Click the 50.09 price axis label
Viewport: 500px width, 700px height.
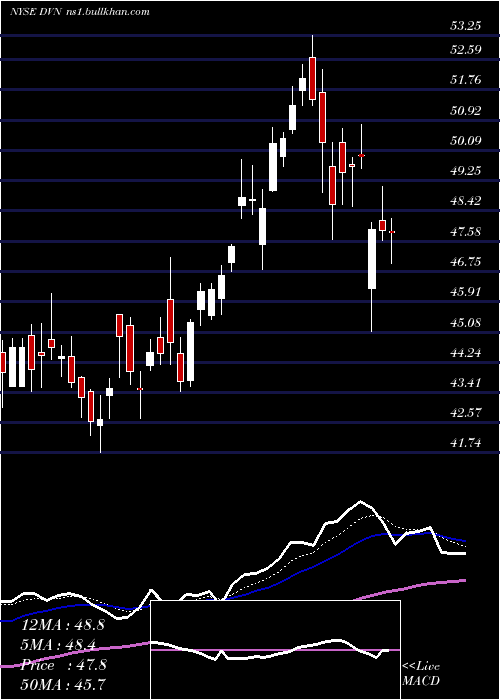465,141
